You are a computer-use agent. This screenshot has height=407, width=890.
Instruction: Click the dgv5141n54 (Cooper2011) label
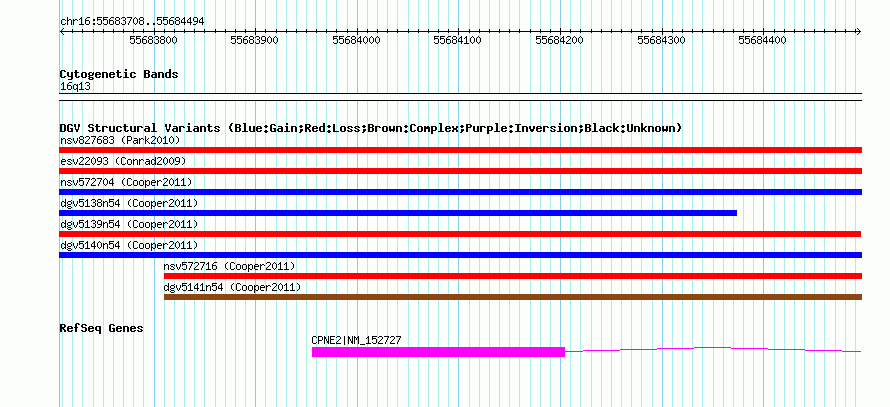click(232, 287)
